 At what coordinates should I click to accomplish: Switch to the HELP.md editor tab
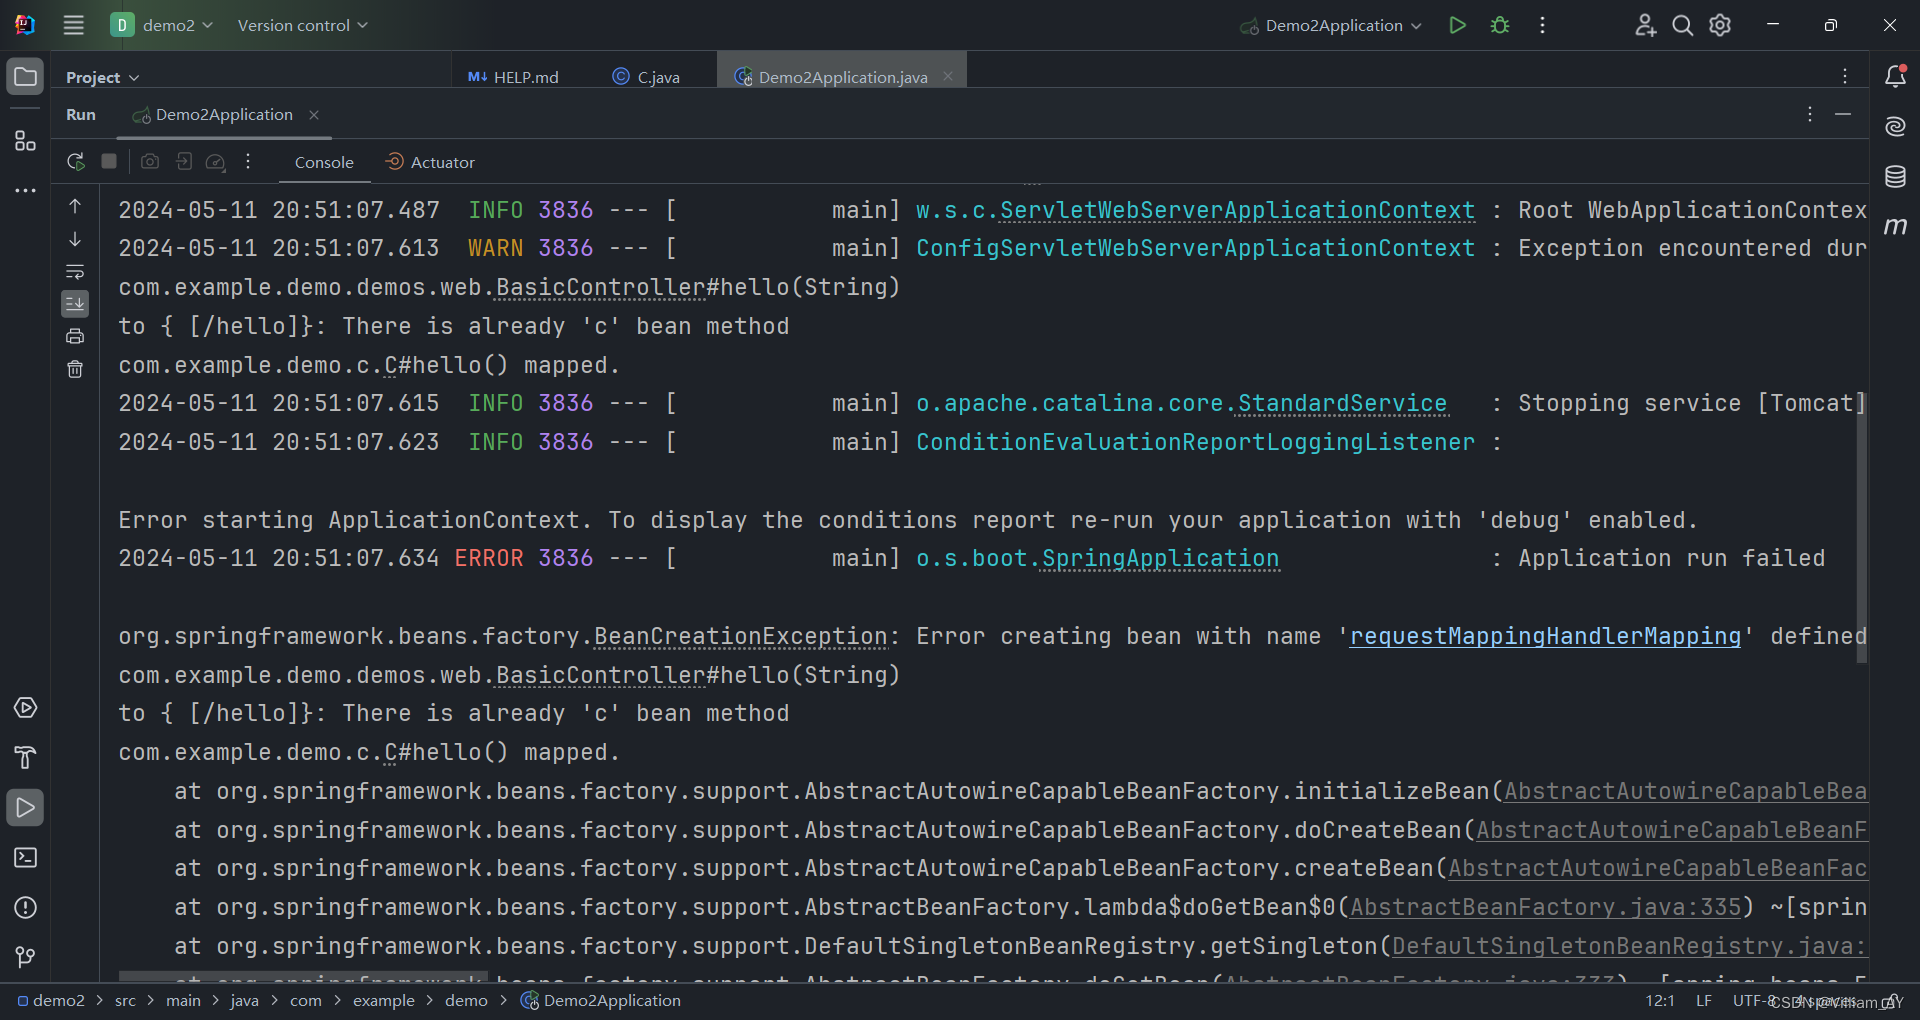click(x=513, y=77)
